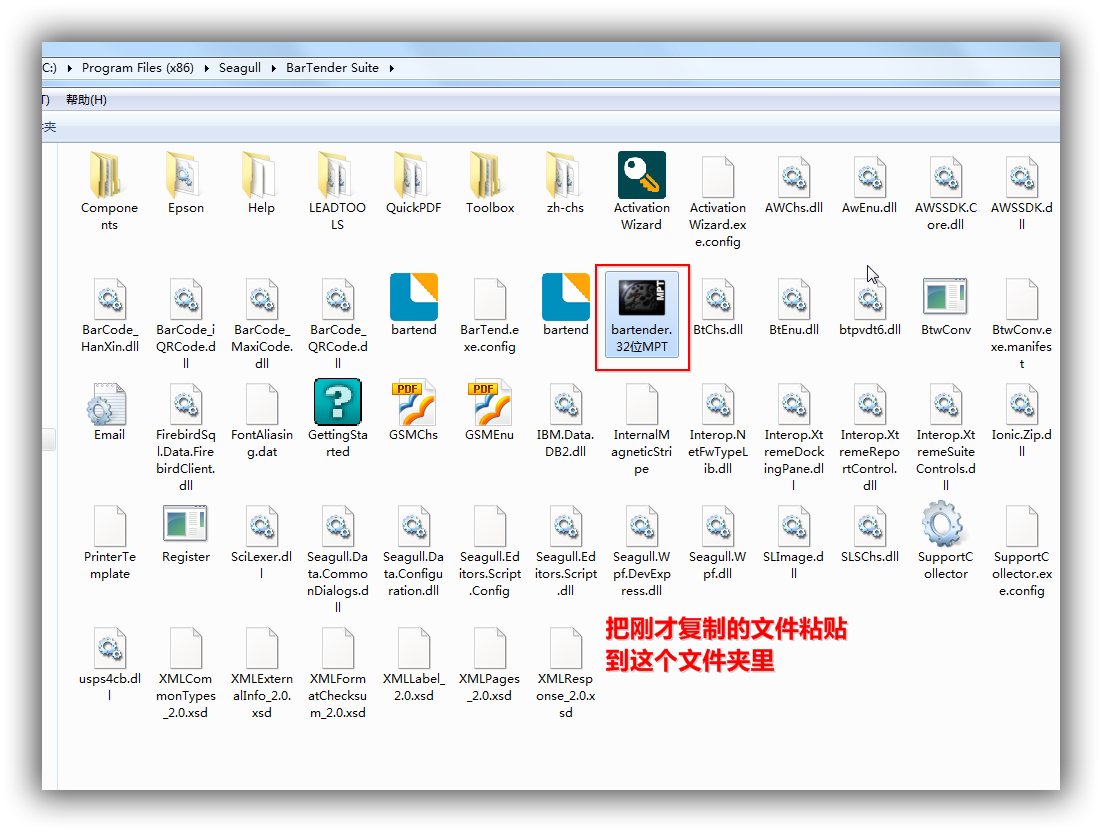Image resolution: width=1102 pixels, height=832 pixels.
Task: Select the Email file icon
Action: (x=109, y=402)
